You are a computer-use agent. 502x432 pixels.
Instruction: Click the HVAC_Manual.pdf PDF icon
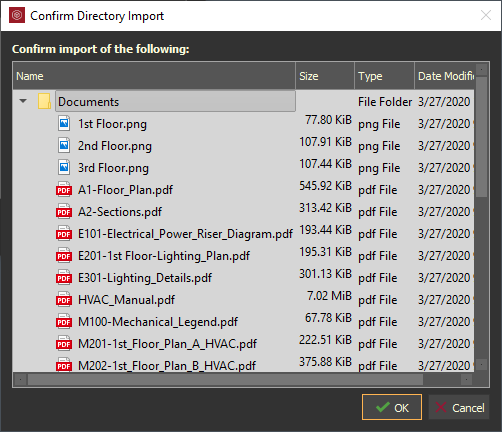64,299
